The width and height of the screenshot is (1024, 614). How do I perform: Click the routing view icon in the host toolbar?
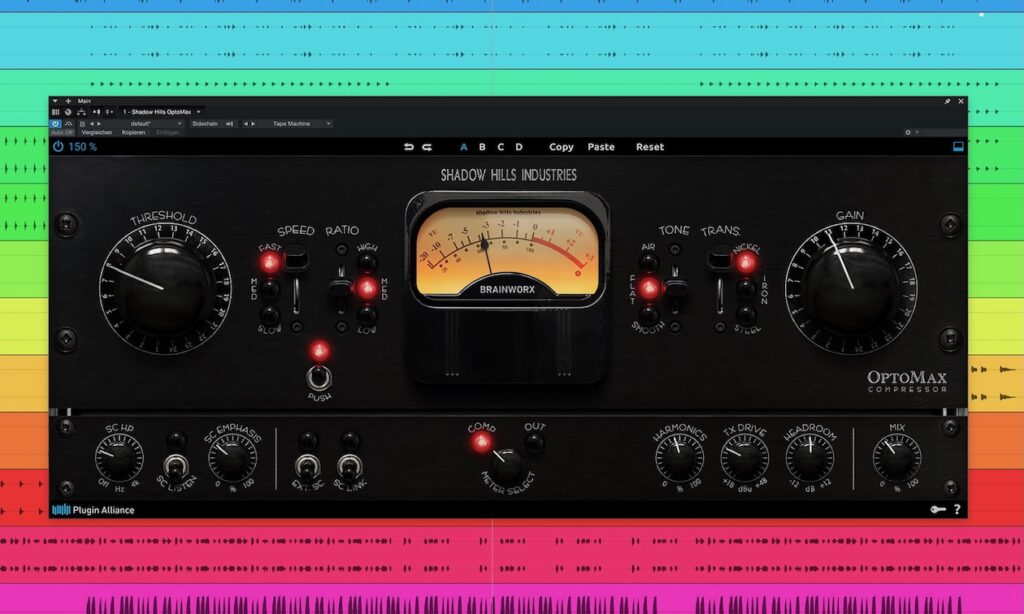click(81, 112)
